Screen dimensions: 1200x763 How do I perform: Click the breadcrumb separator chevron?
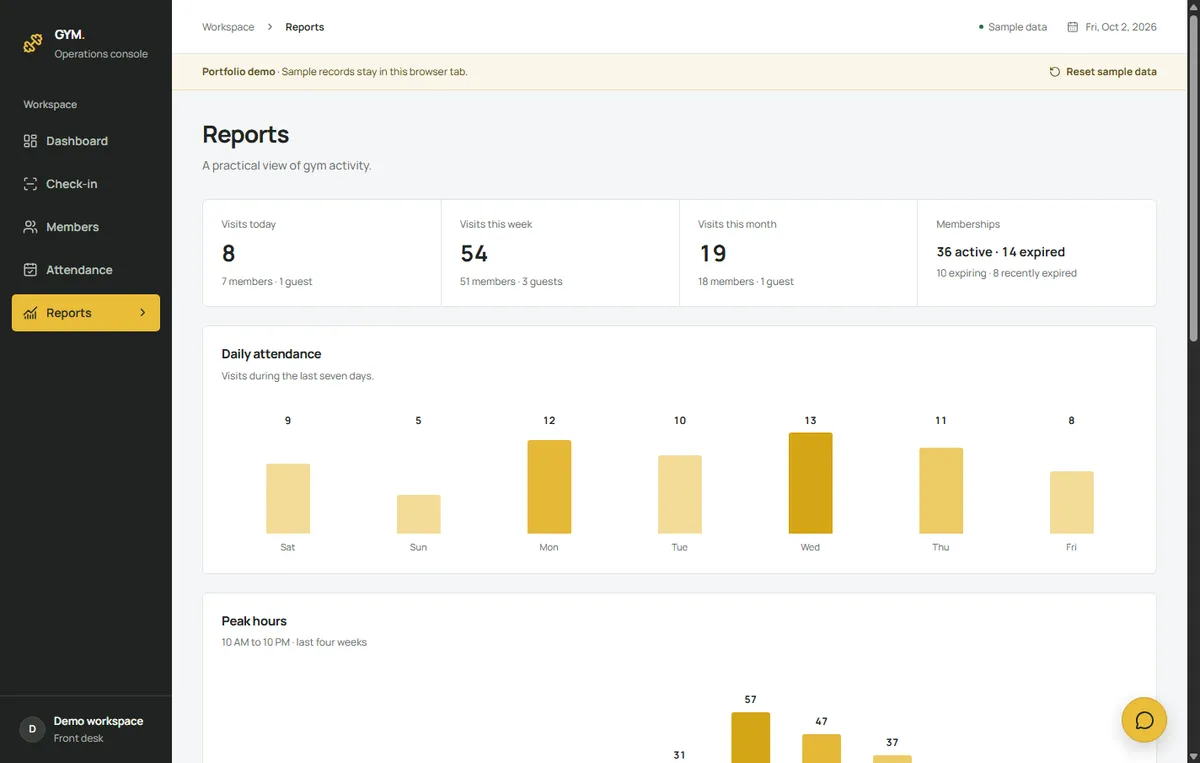270,27
